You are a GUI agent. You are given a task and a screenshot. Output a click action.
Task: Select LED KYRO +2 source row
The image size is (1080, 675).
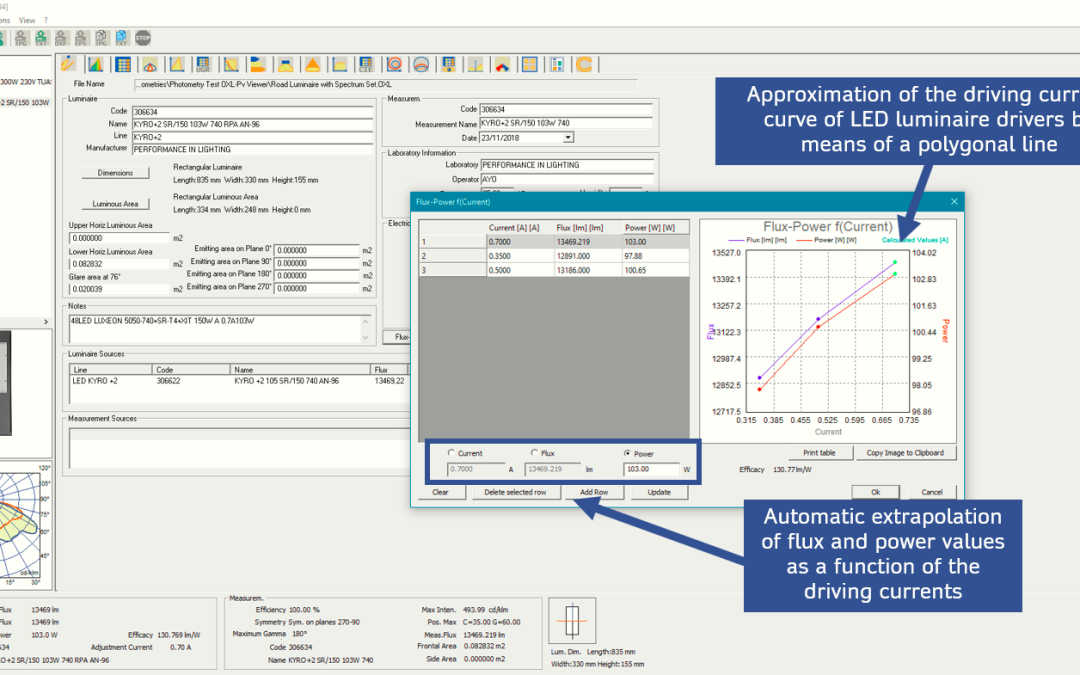coord(239,381)
